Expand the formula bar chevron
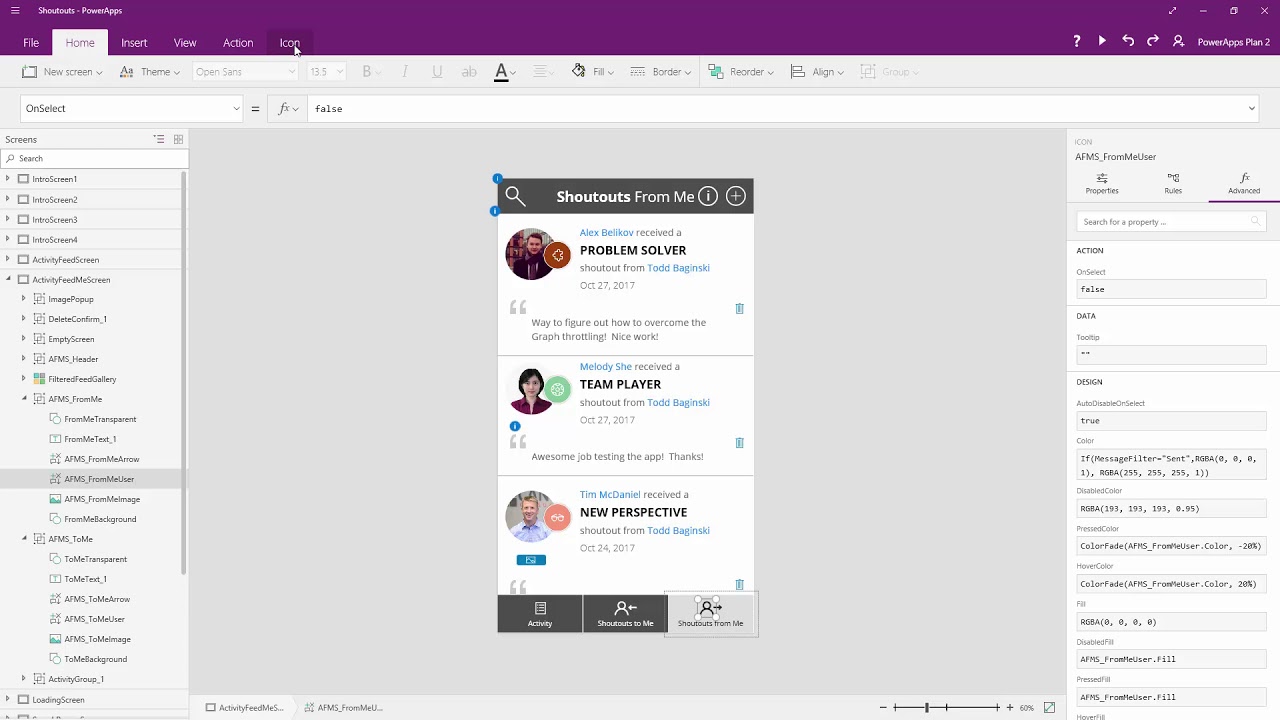The image size is (1280, 720). [x=1251, y=108]
